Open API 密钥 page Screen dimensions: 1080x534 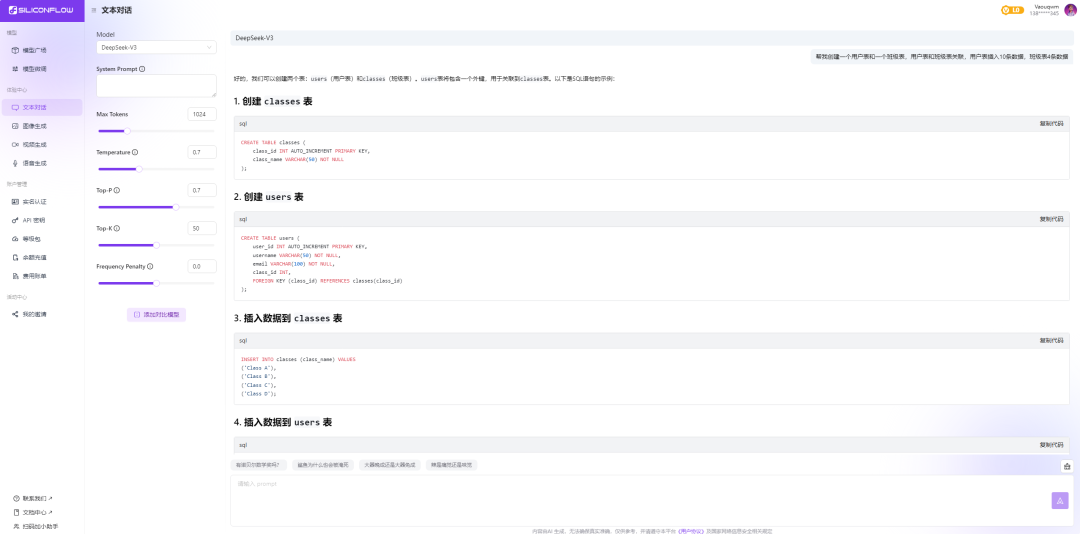(41, 220)
